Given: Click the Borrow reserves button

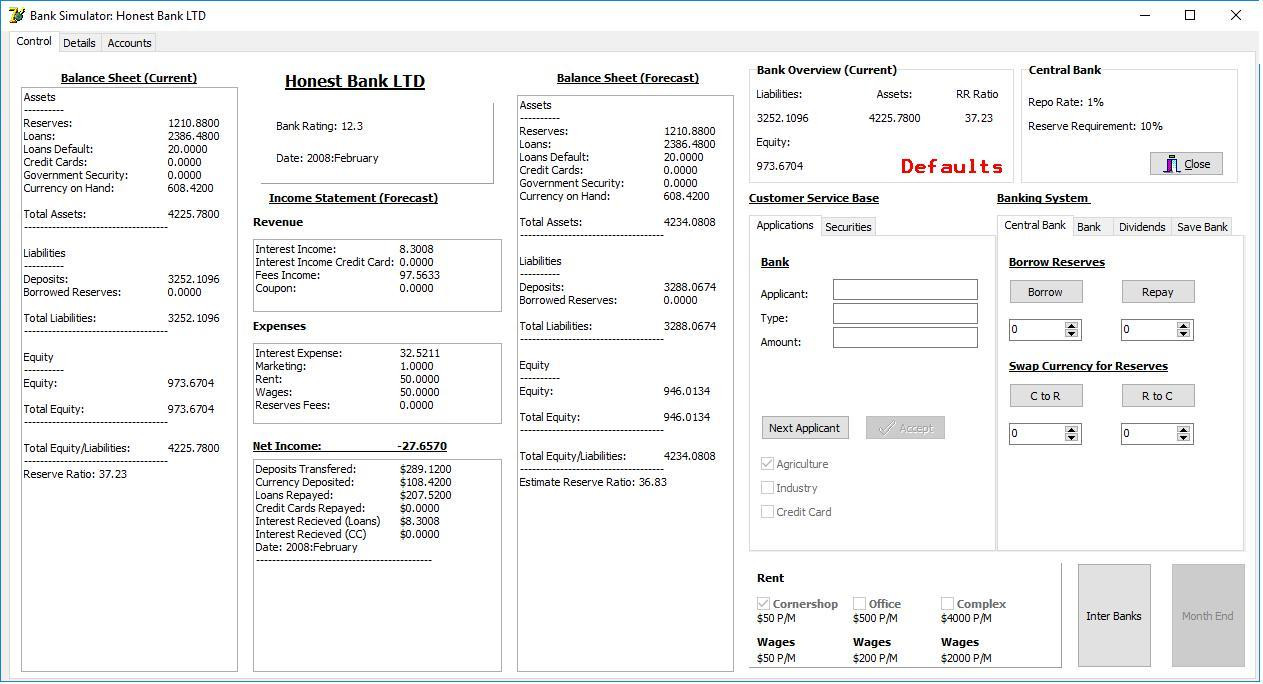Looking at the screenshot, I should (x=1045, y=292).
